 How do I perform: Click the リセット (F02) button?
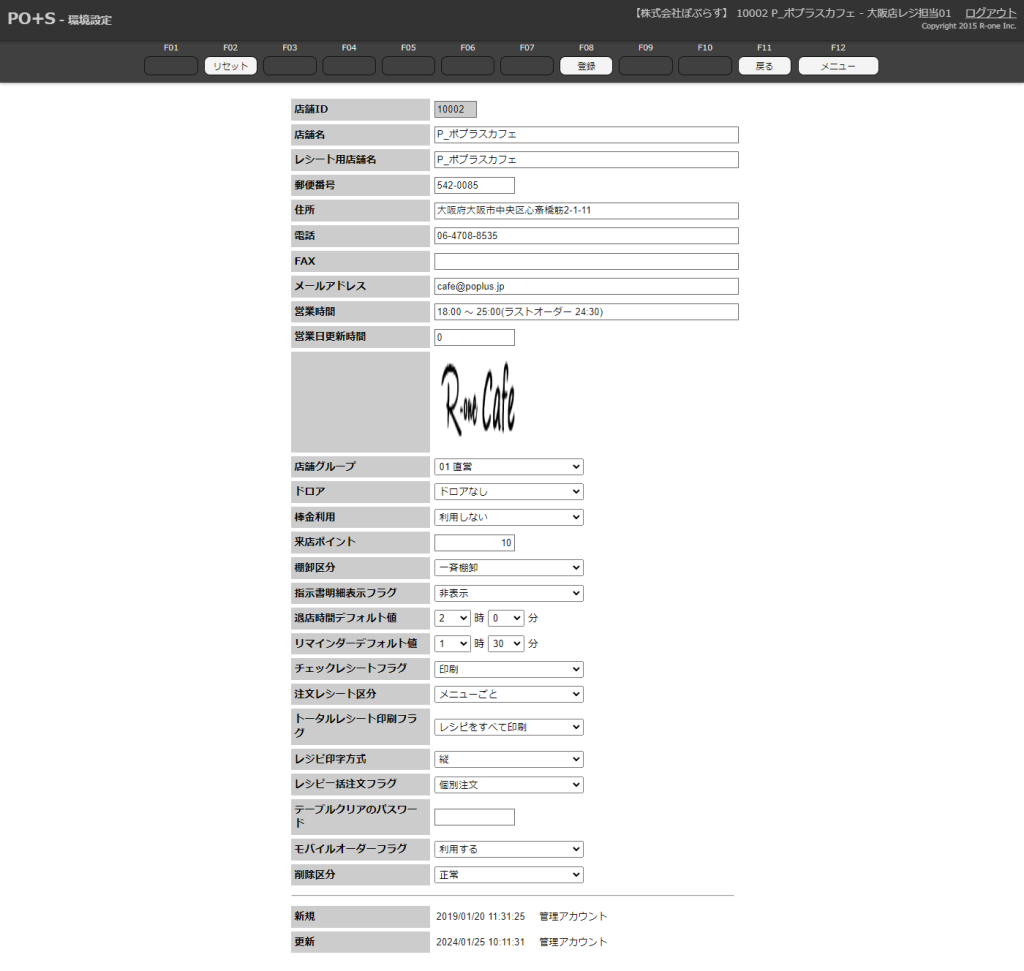230,66
